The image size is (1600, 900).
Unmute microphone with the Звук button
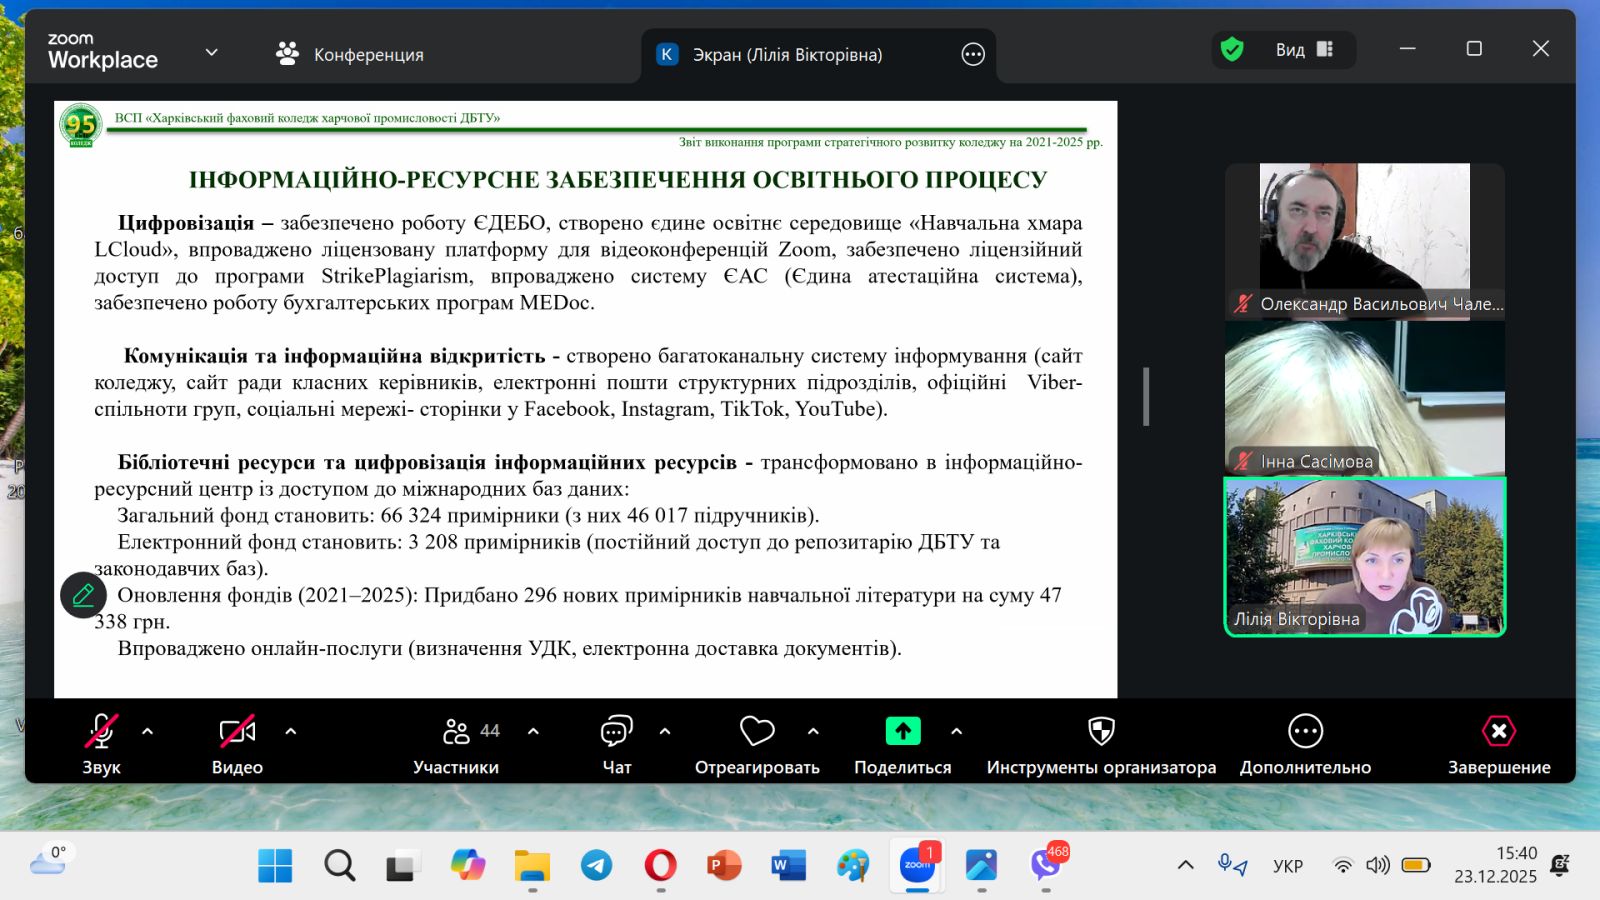point(101,733)
